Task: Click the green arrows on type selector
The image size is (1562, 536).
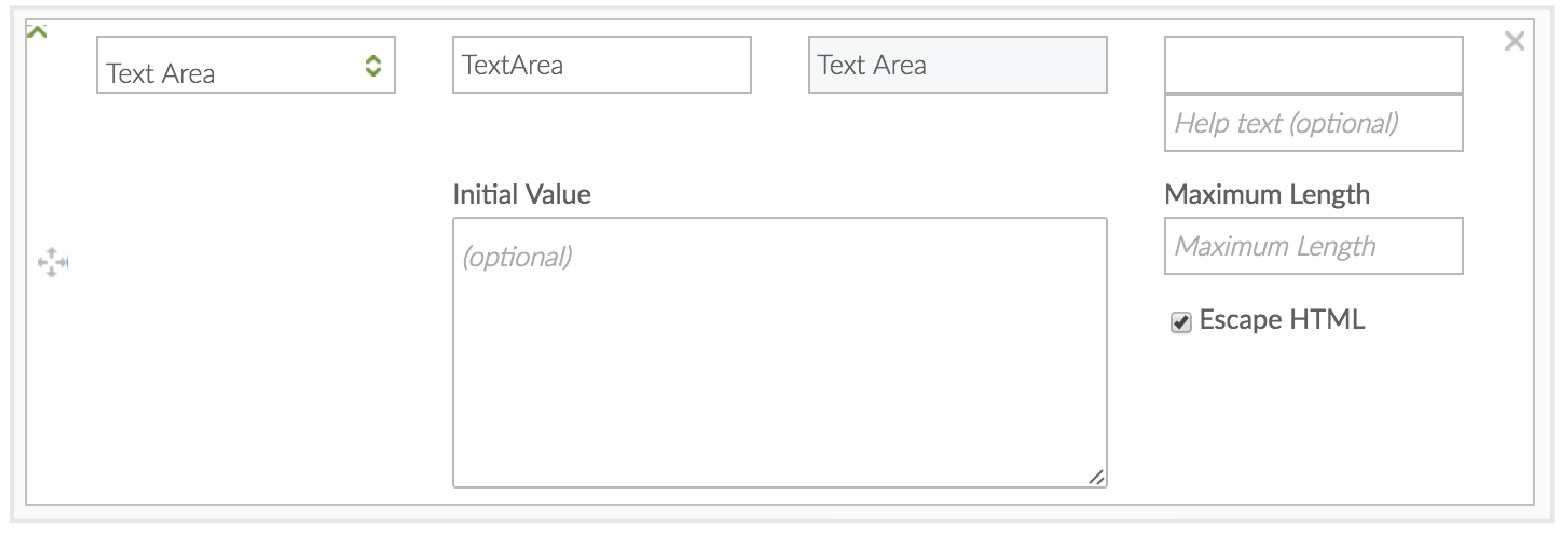Action: 373,67
